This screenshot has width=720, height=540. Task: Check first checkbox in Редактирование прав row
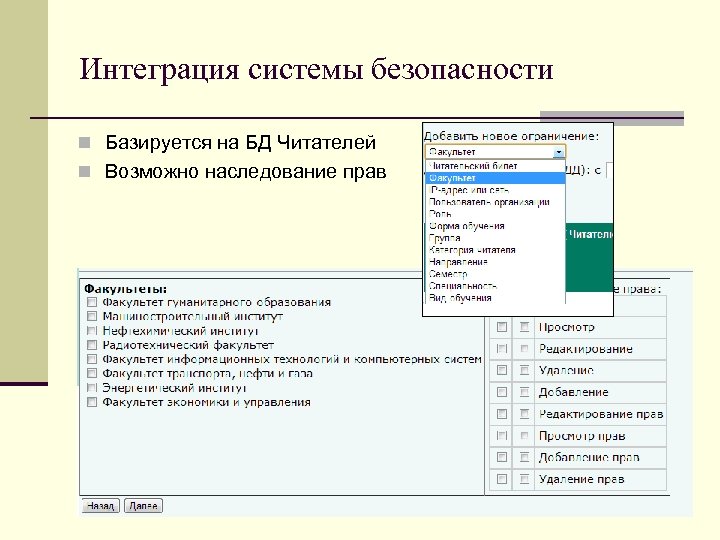(x=502, y=414)
